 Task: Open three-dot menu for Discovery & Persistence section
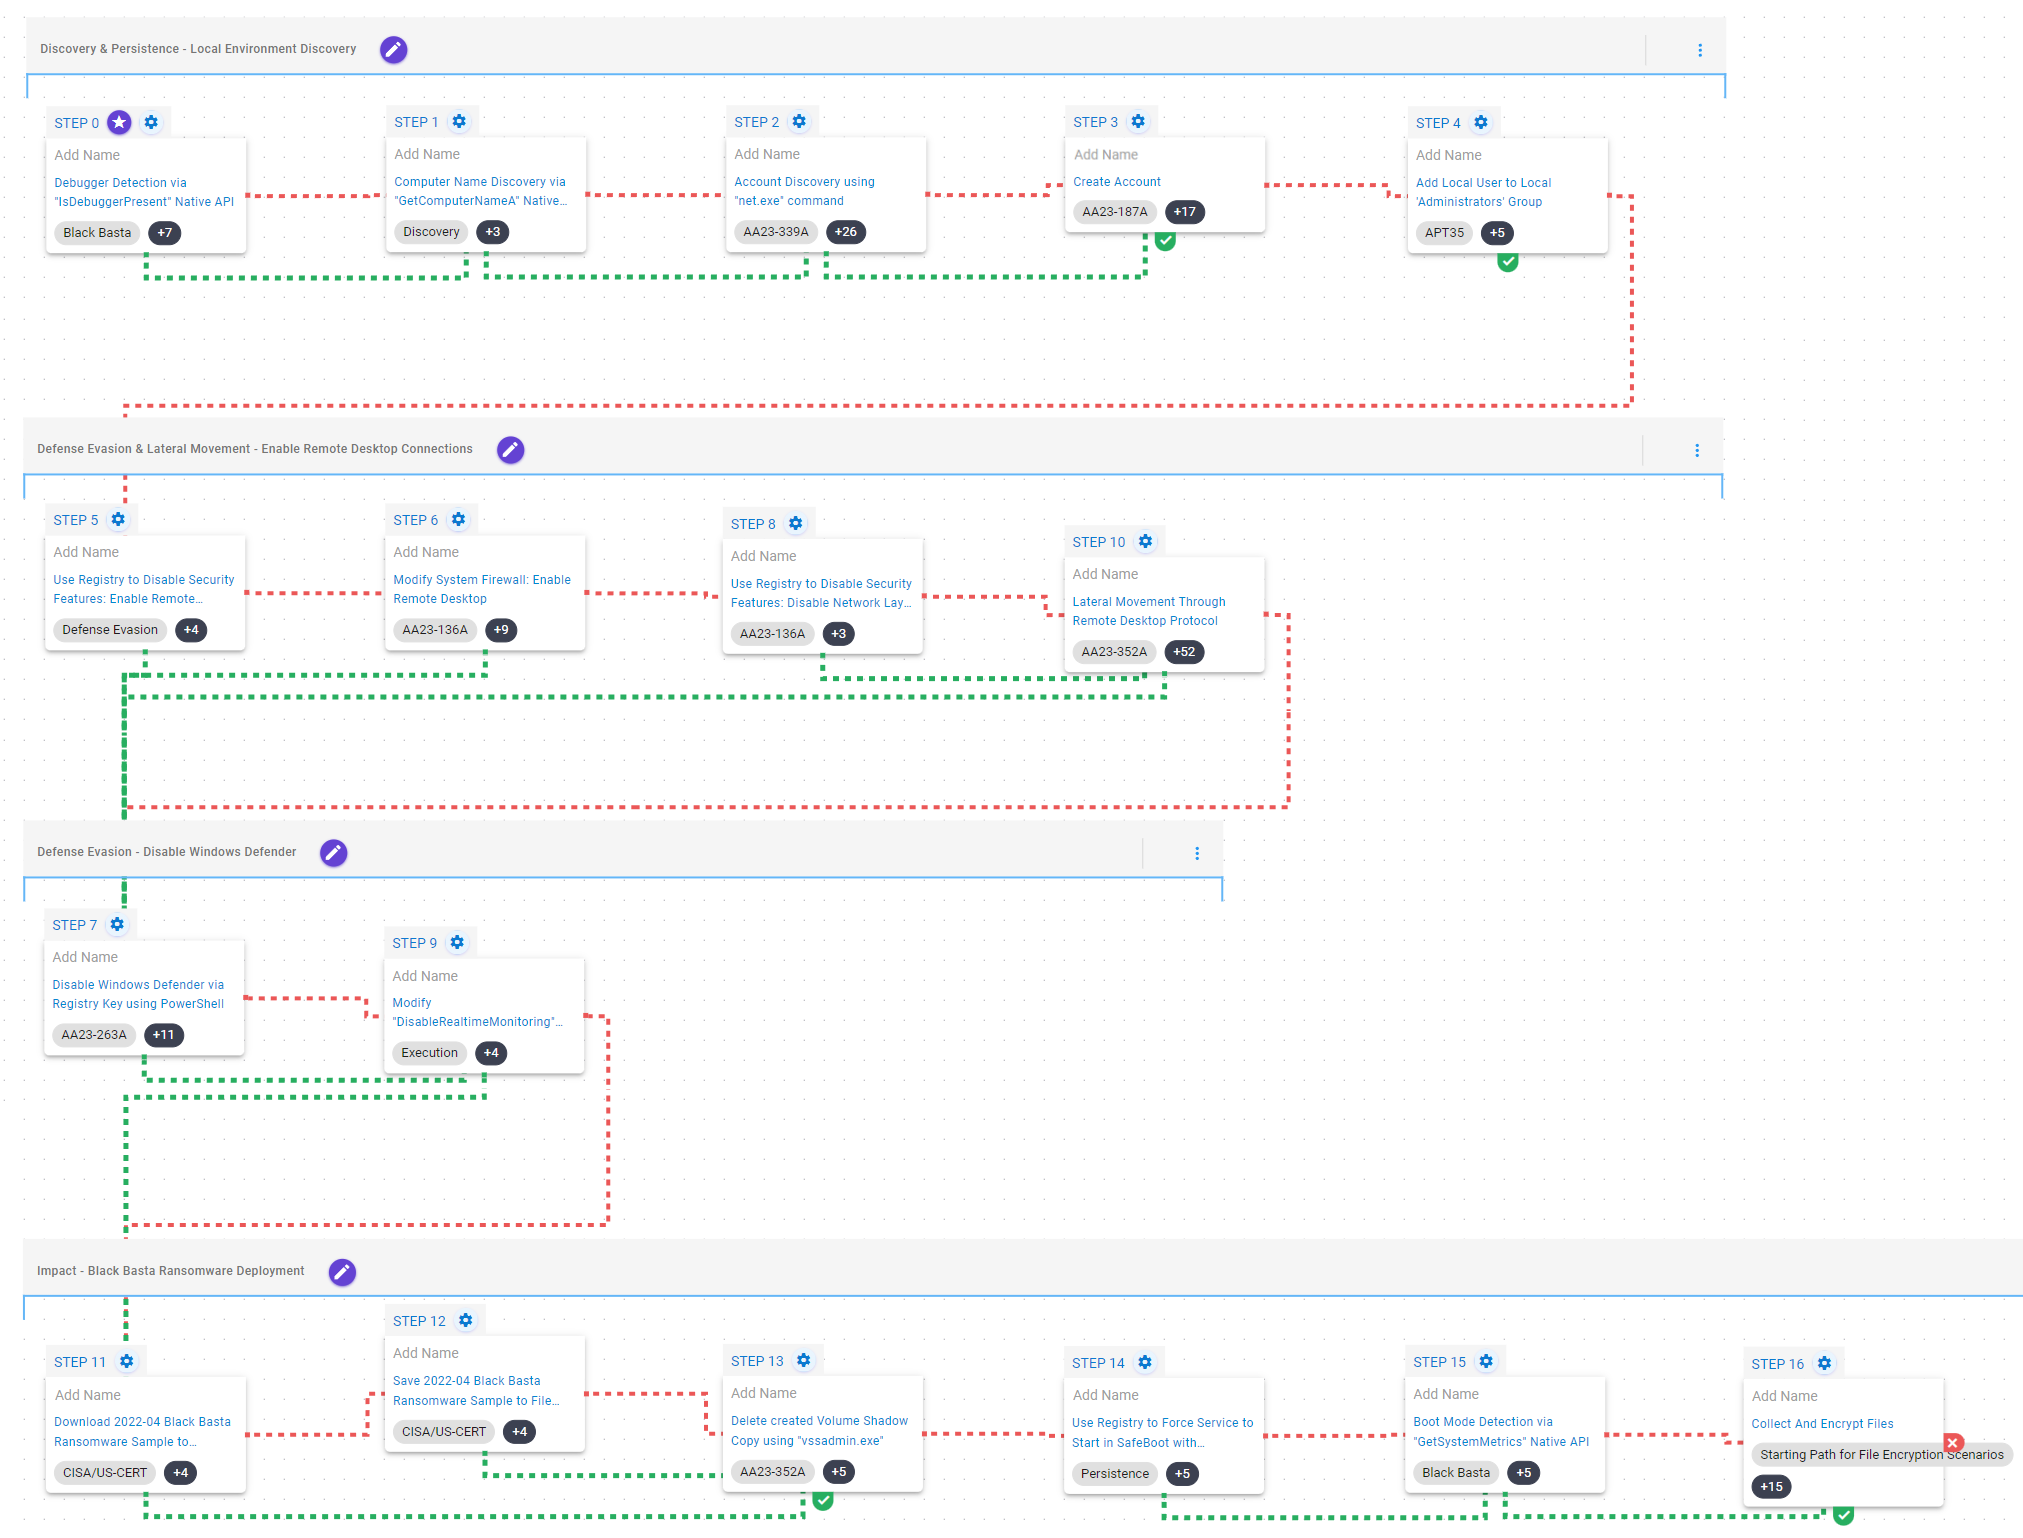[1700, 51]
